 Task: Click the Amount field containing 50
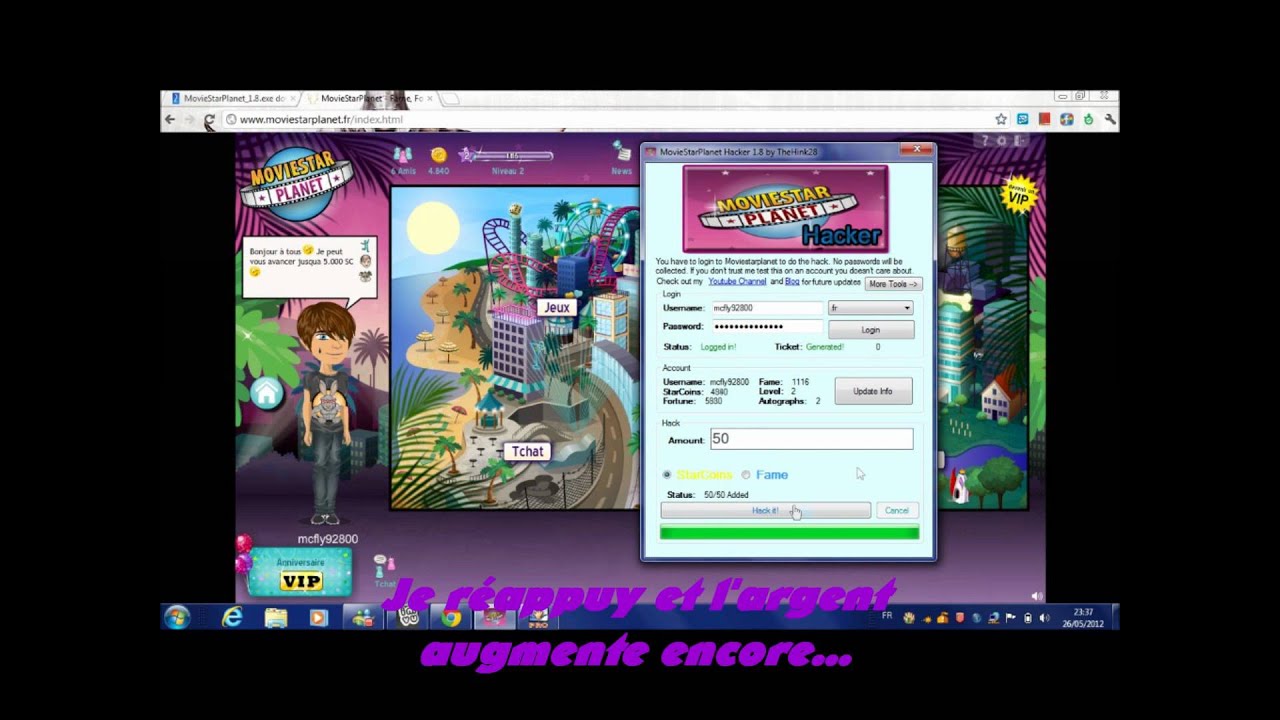811,439
